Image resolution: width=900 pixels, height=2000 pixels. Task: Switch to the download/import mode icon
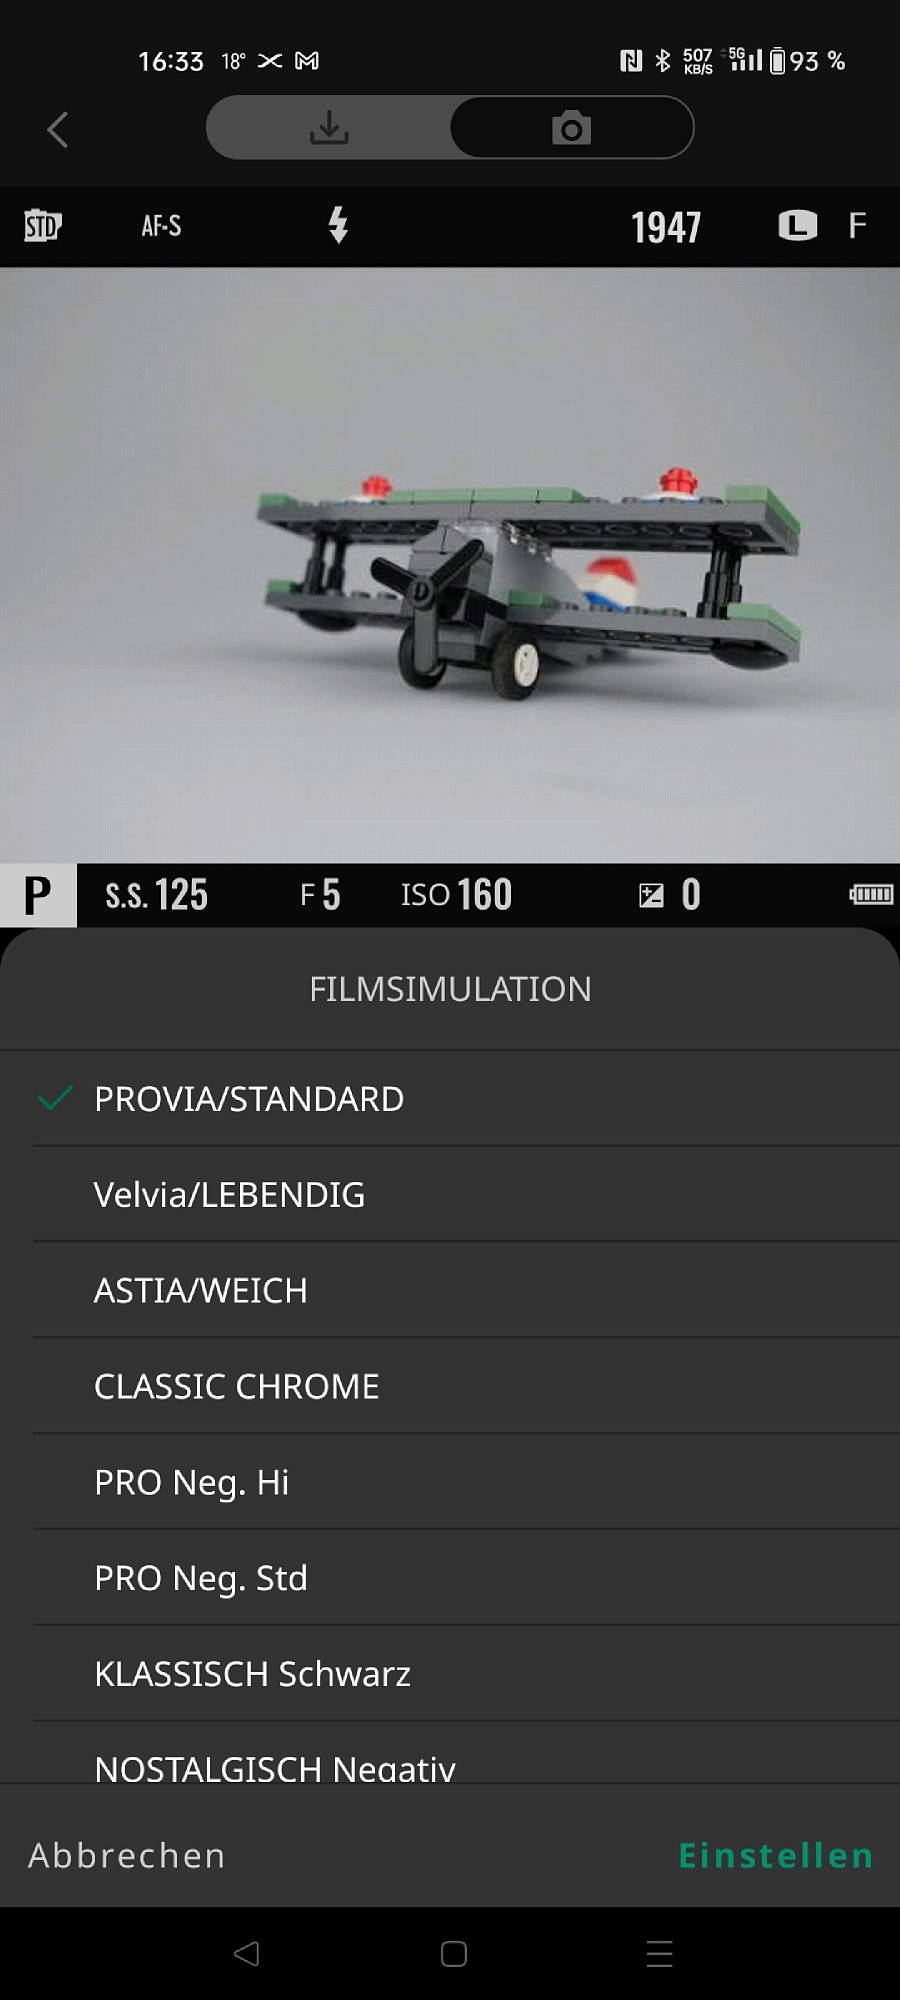pyautogui.click(x=329, y=127)
